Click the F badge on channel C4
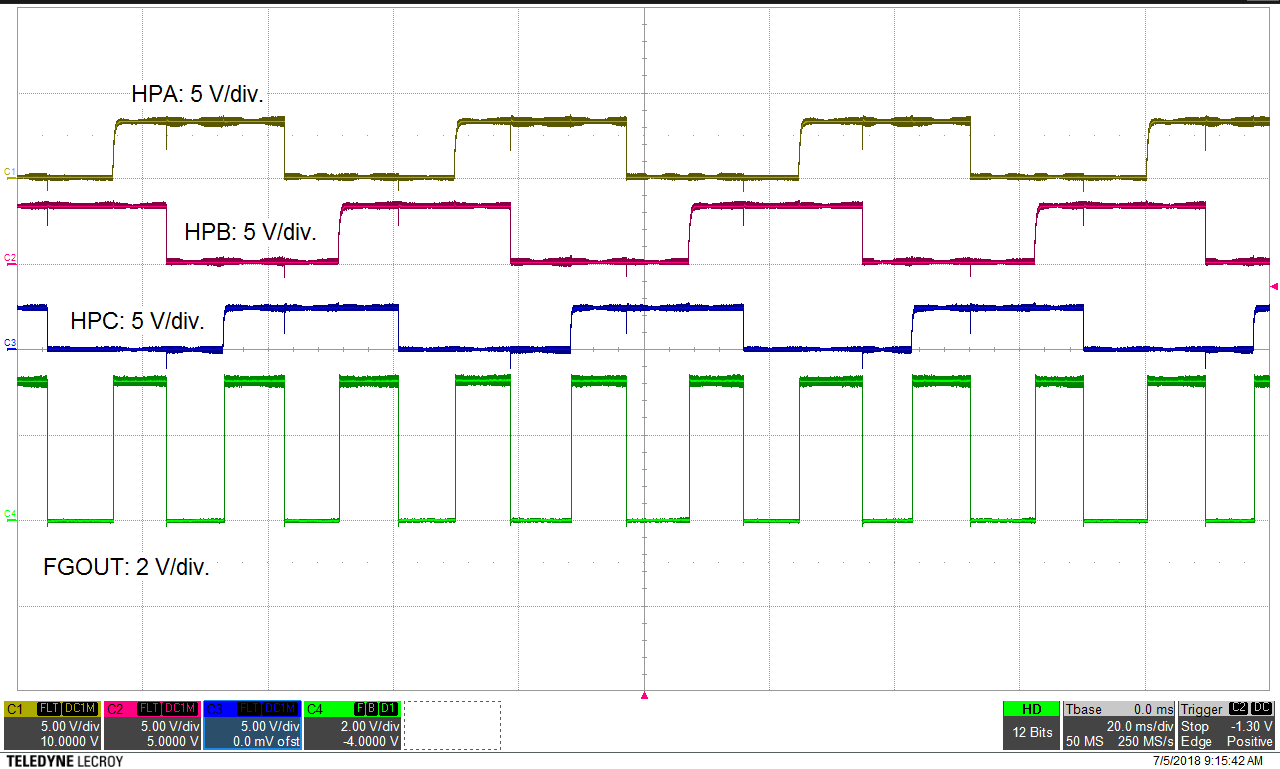 (x=359, y=710)
